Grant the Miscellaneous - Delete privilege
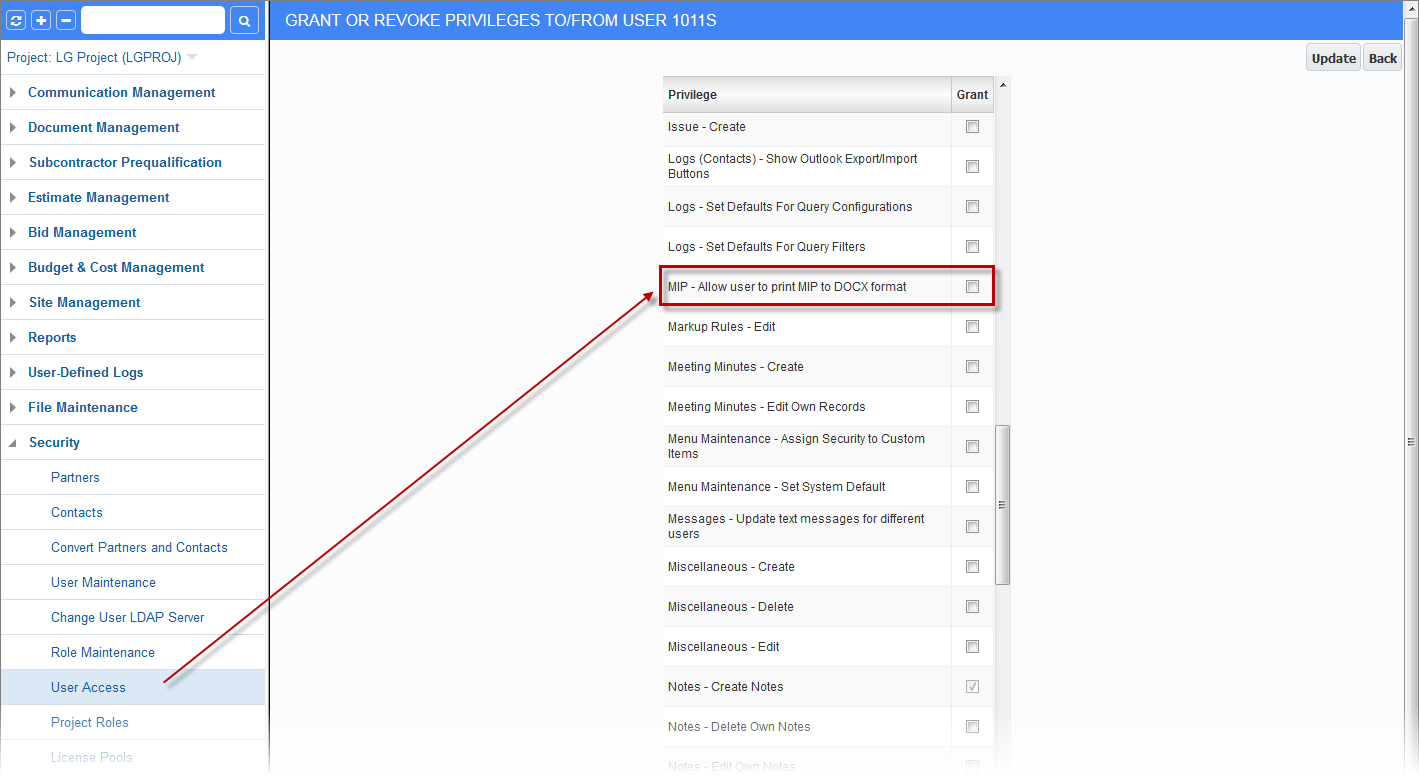 pos(972,606)
